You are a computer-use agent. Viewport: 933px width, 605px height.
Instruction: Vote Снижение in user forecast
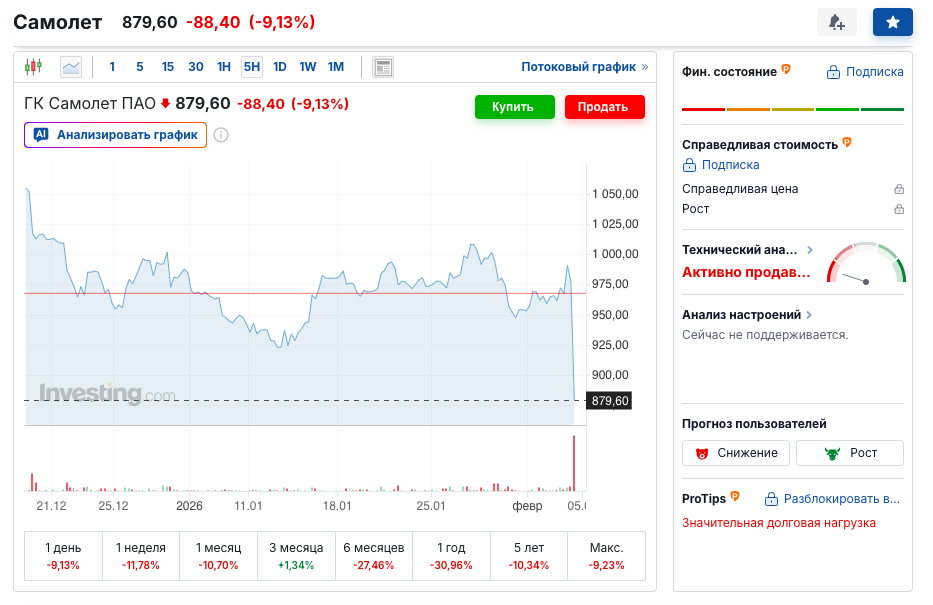click(736, 453)
